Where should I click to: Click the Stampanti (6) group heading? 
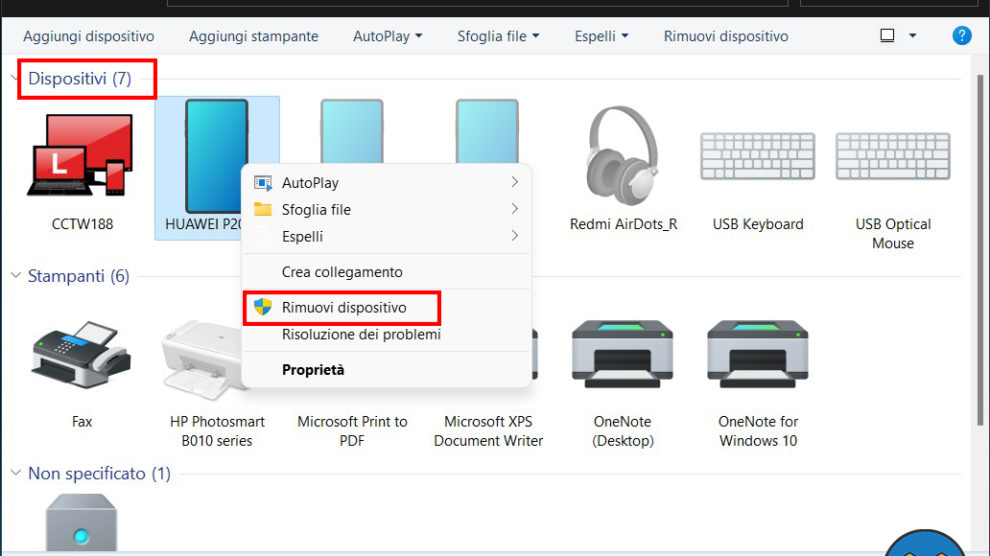[x=78, y=276]
